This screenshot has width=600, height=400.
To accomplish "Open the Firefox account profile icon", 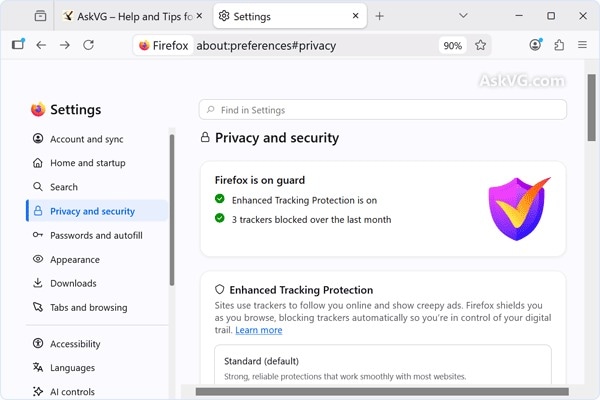I will click(536, 45).
